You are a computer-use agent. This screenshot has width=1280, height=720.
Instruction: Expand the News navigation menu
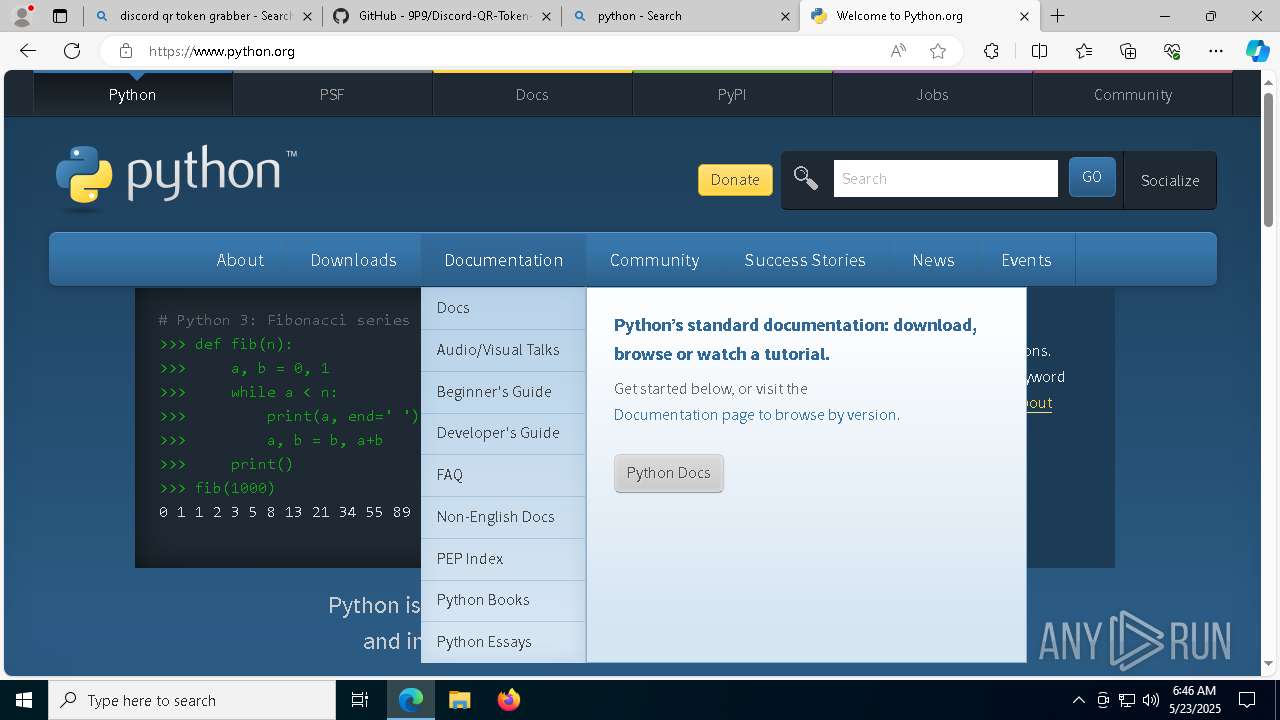tap(933, 260)
